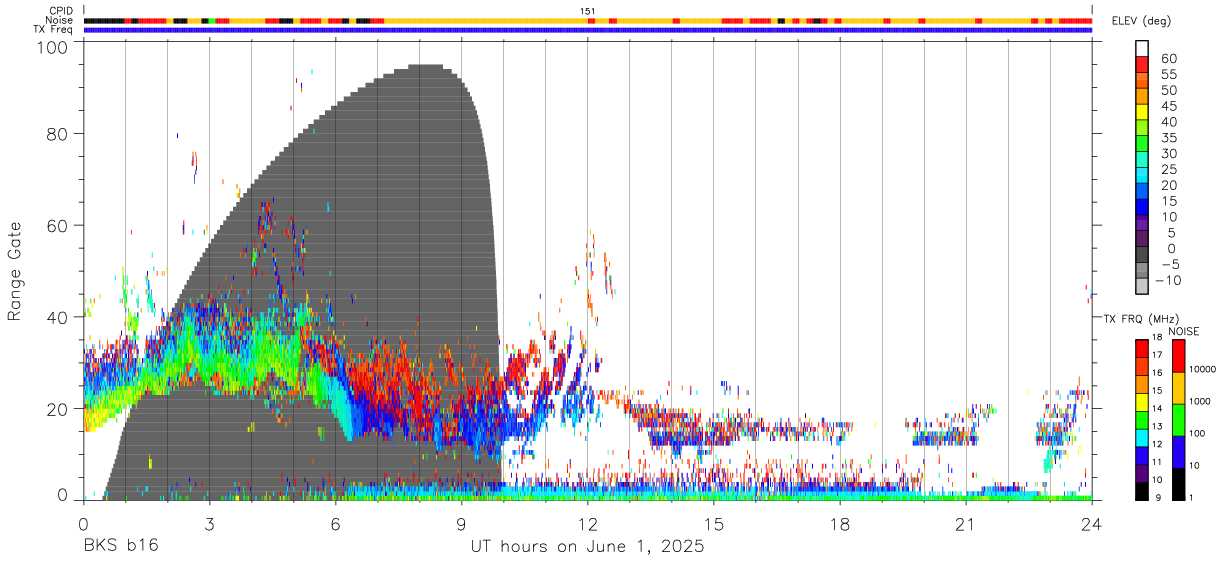Click the x-axis tick label '18'
The width and height of the screenshot is (1228, 567).
coord(840,524)
